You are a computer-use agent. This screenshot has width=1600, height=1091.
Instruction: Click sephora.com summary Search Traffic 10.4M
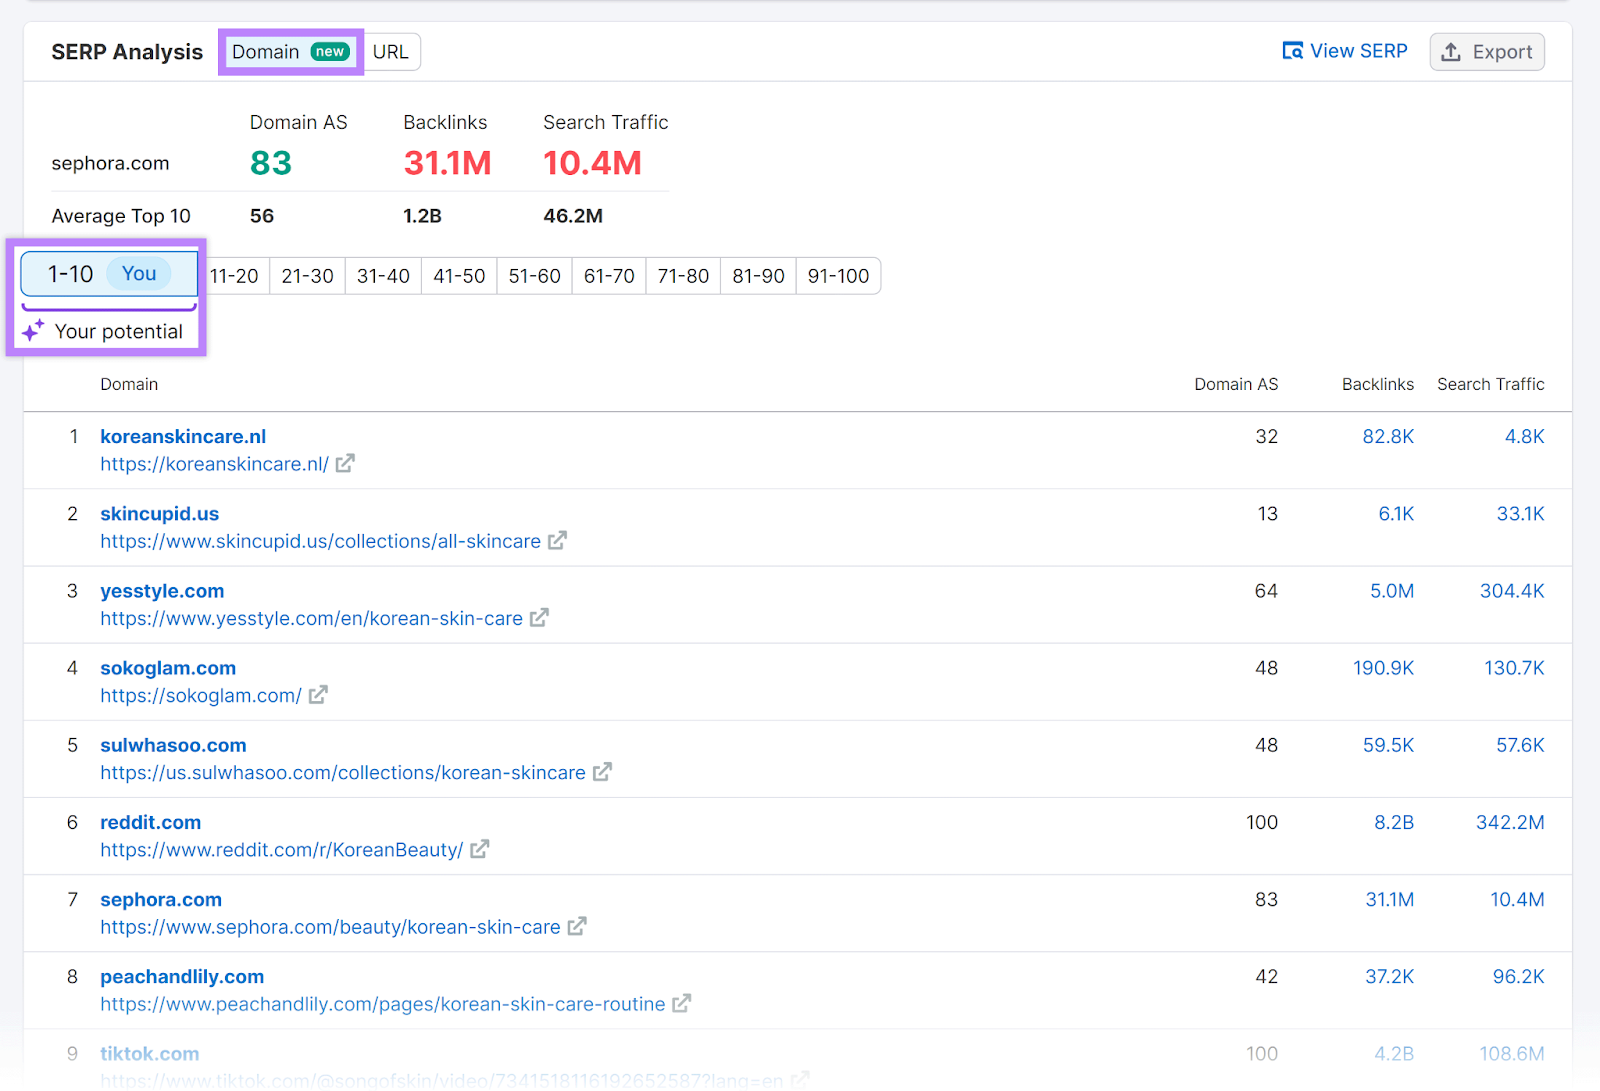coord(592,163)
